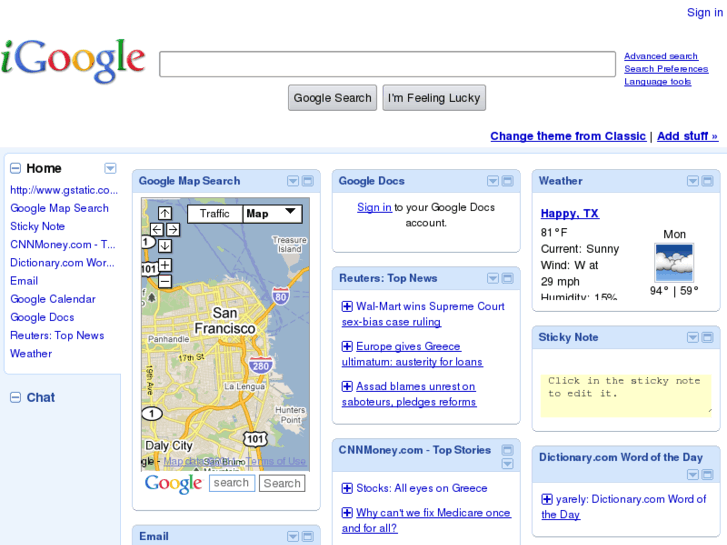Zoom in on the map with the plus button
Screen dimensions: 727x545
(165, 265)
